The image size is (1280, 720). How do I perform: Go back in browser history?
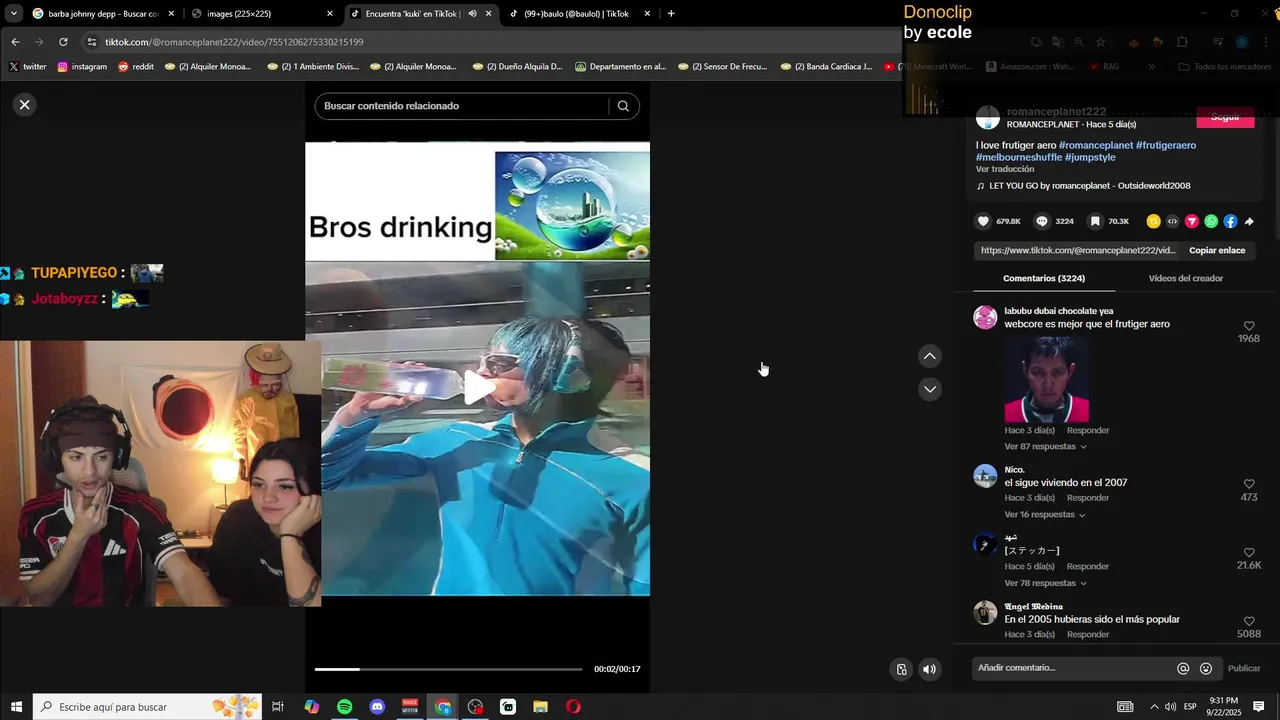coord(15,42)
